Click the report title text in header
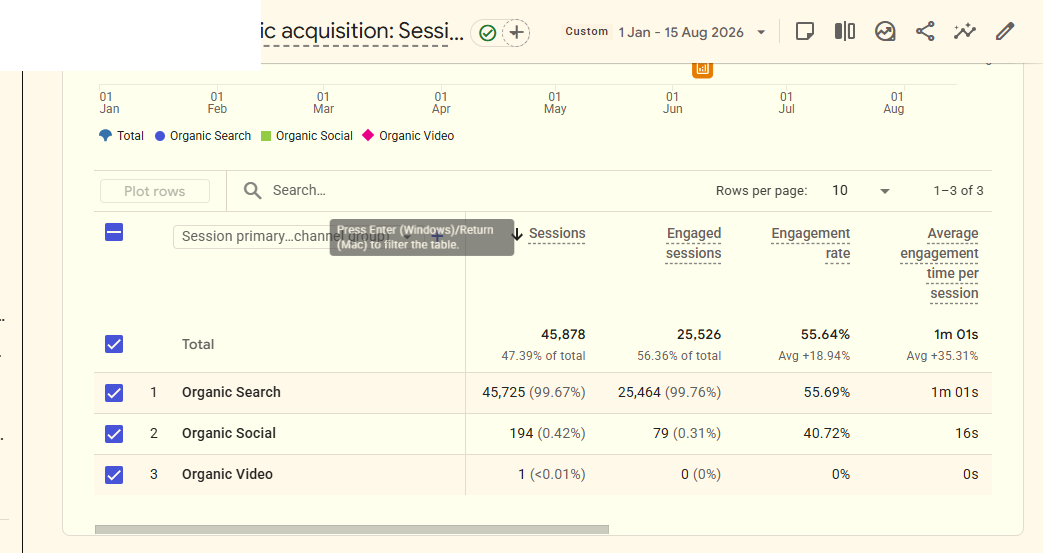This screenshot has height=553, width=1043. click(363, 31)
